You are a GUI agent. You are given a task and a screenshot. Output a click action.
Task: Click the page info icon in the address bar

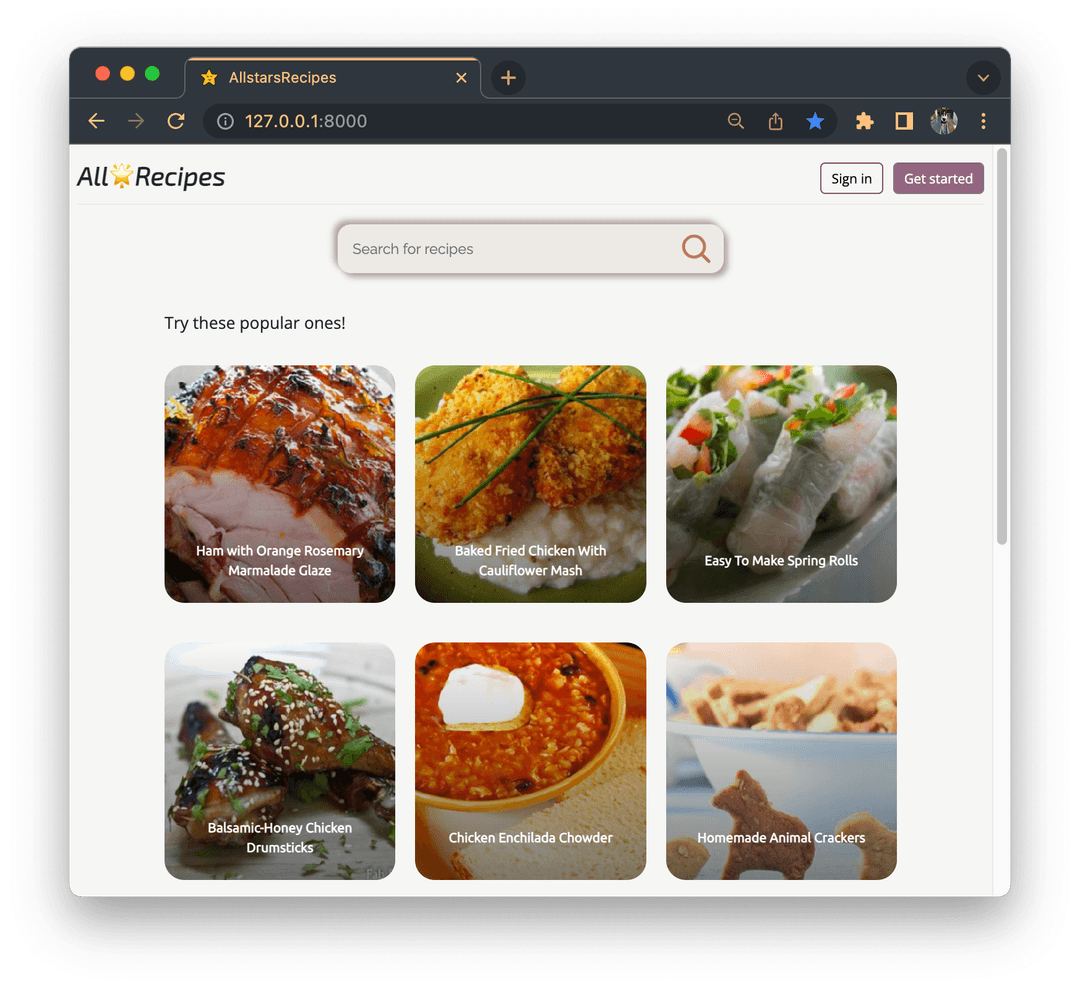(224, 121)
